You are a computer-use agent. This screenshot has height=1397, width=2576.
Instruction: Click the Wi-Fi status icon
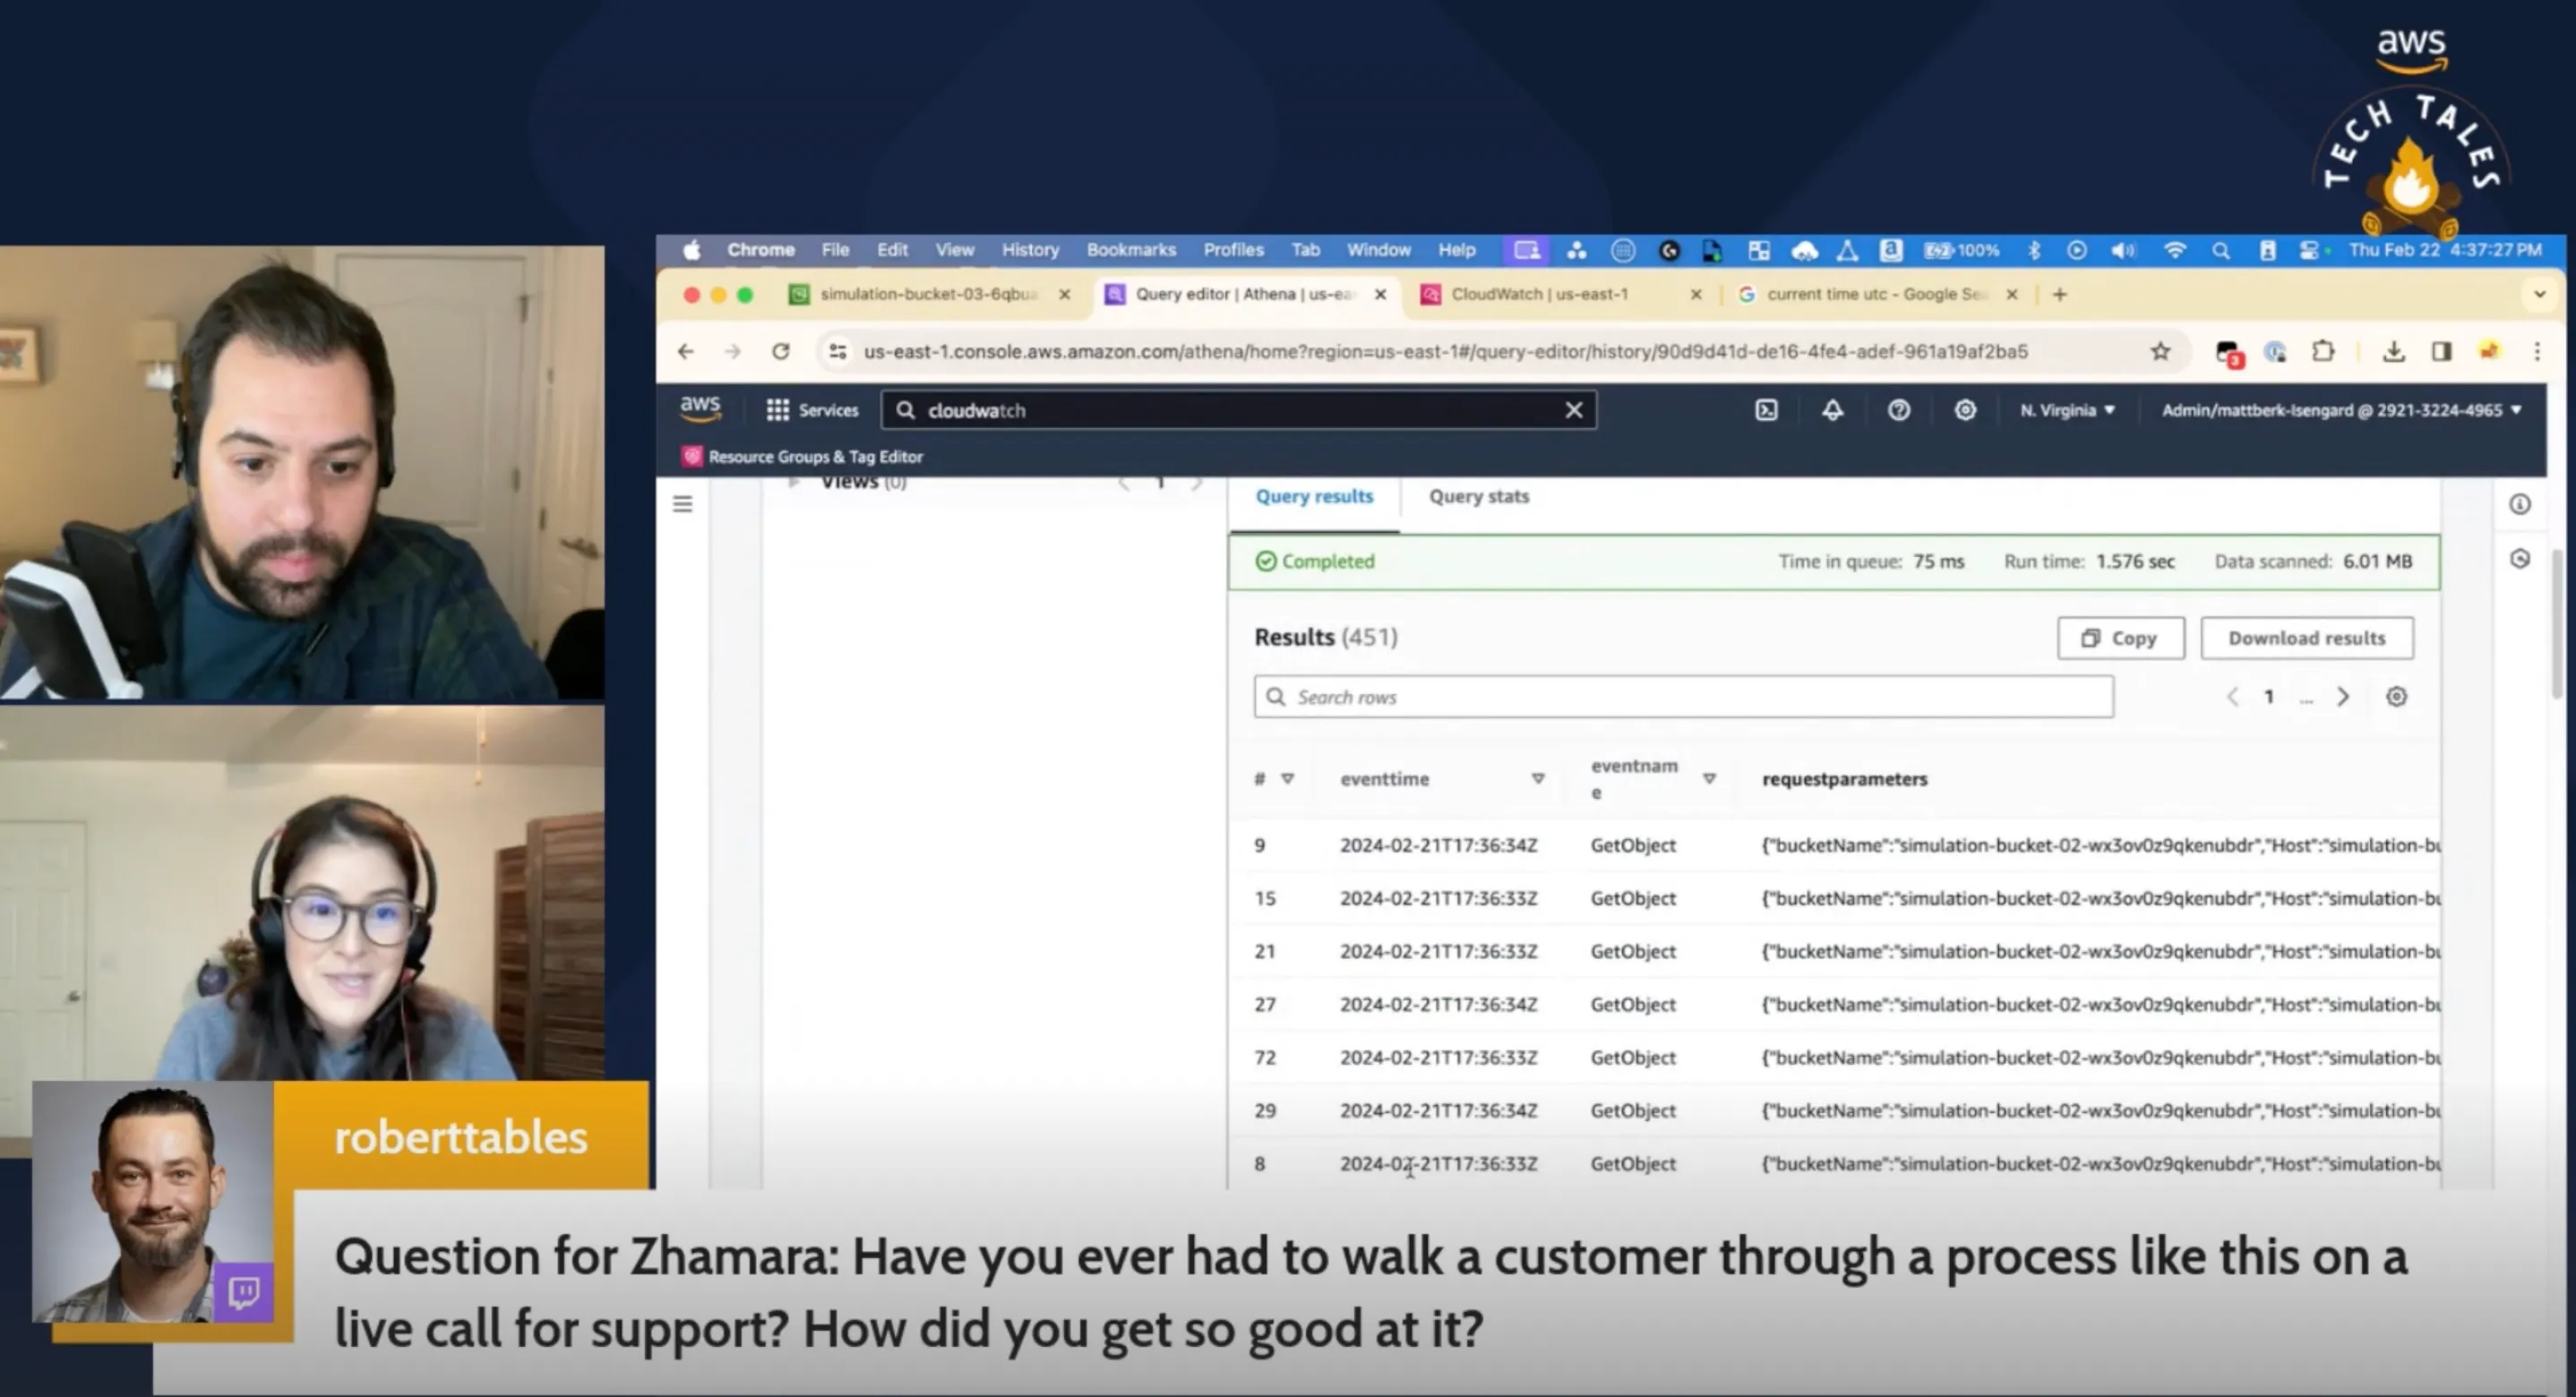tap(2174, 250)
